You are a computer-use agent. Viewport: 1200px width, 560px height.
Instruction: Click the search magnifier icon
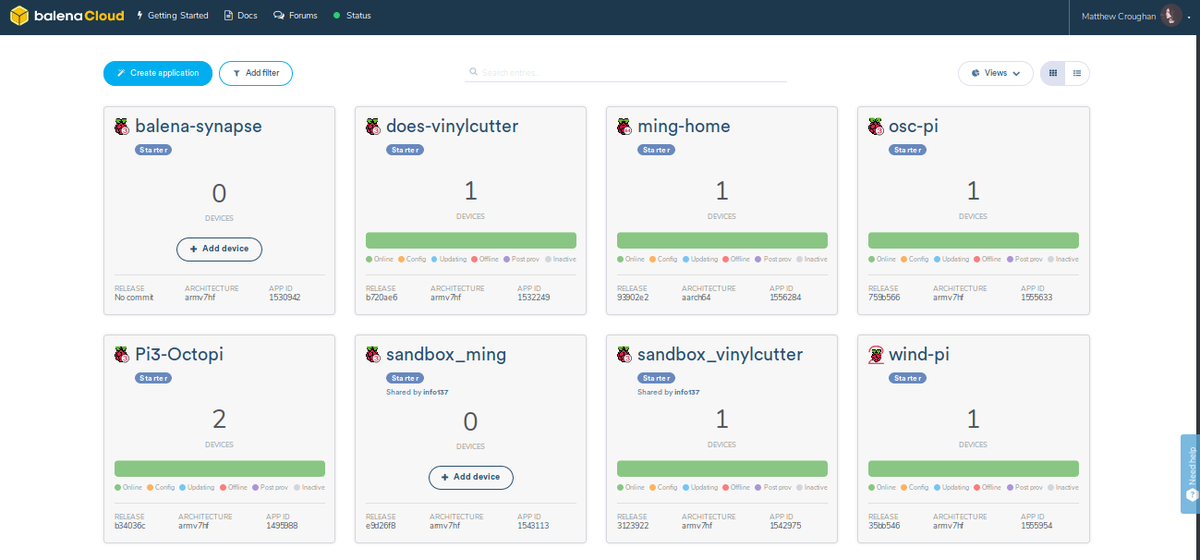474,72
